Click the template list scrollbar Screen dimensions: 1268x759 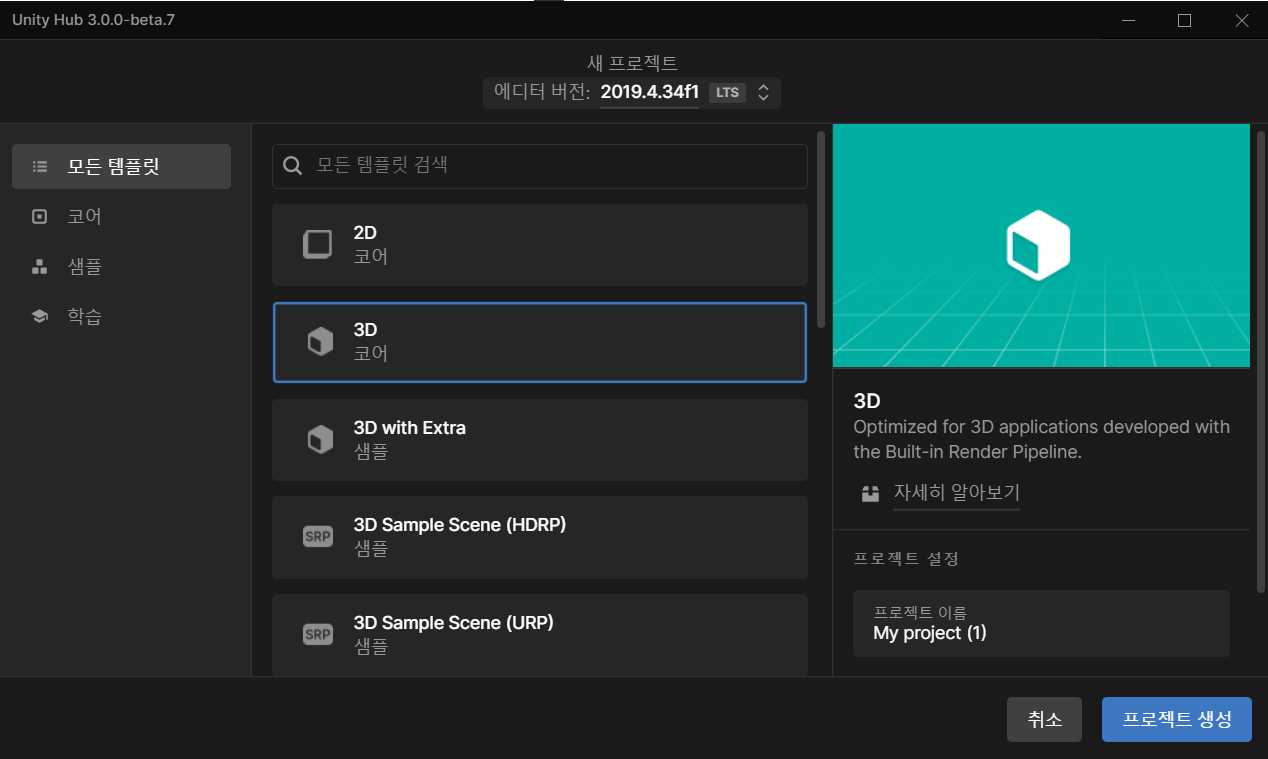pos(821,230)
